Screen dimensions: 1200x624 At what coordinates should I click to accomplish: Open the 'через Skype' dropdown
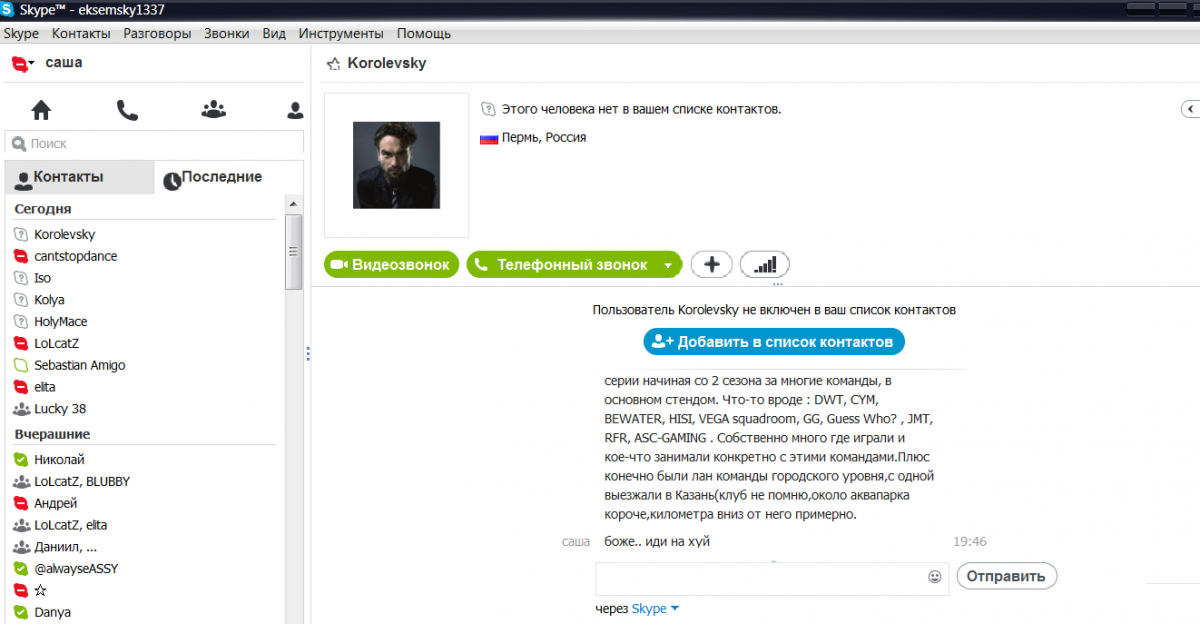coord(675,608)
